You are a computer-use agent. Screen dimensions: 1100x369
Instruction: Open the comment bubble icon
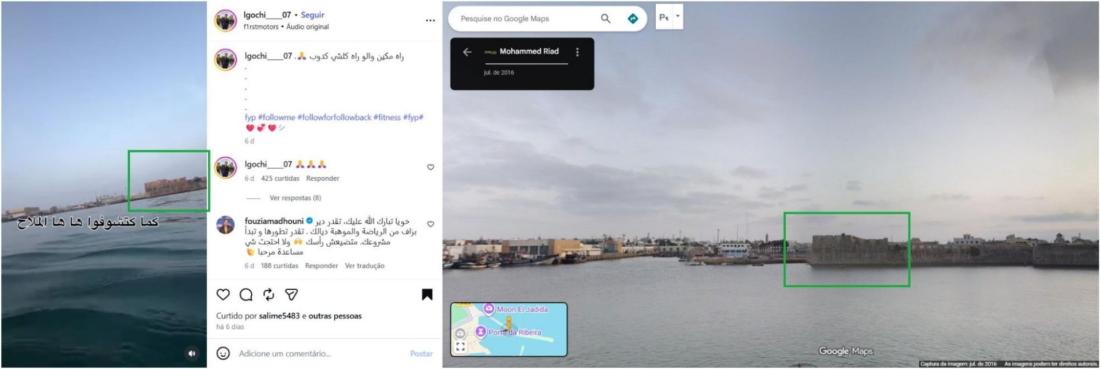point(246,295)
